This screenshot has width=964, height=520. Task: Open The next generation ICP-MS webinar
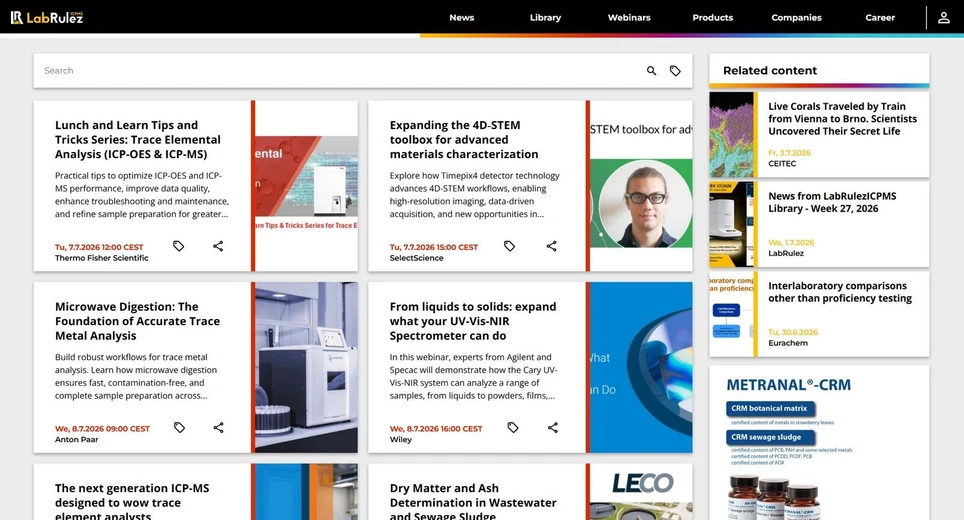pos(132,500)
